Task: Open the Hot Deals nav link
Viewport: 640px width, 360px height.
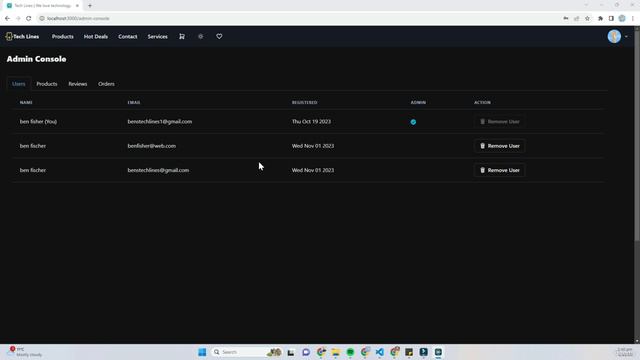Action: [x=96, y=36]
